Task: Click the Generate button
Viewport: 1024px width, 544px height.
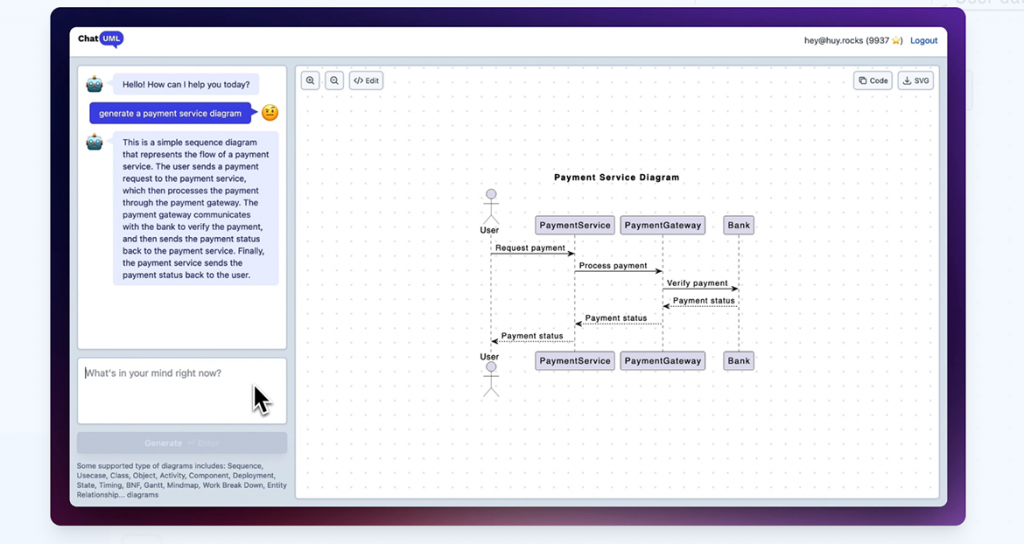Action: pos(182,443)
